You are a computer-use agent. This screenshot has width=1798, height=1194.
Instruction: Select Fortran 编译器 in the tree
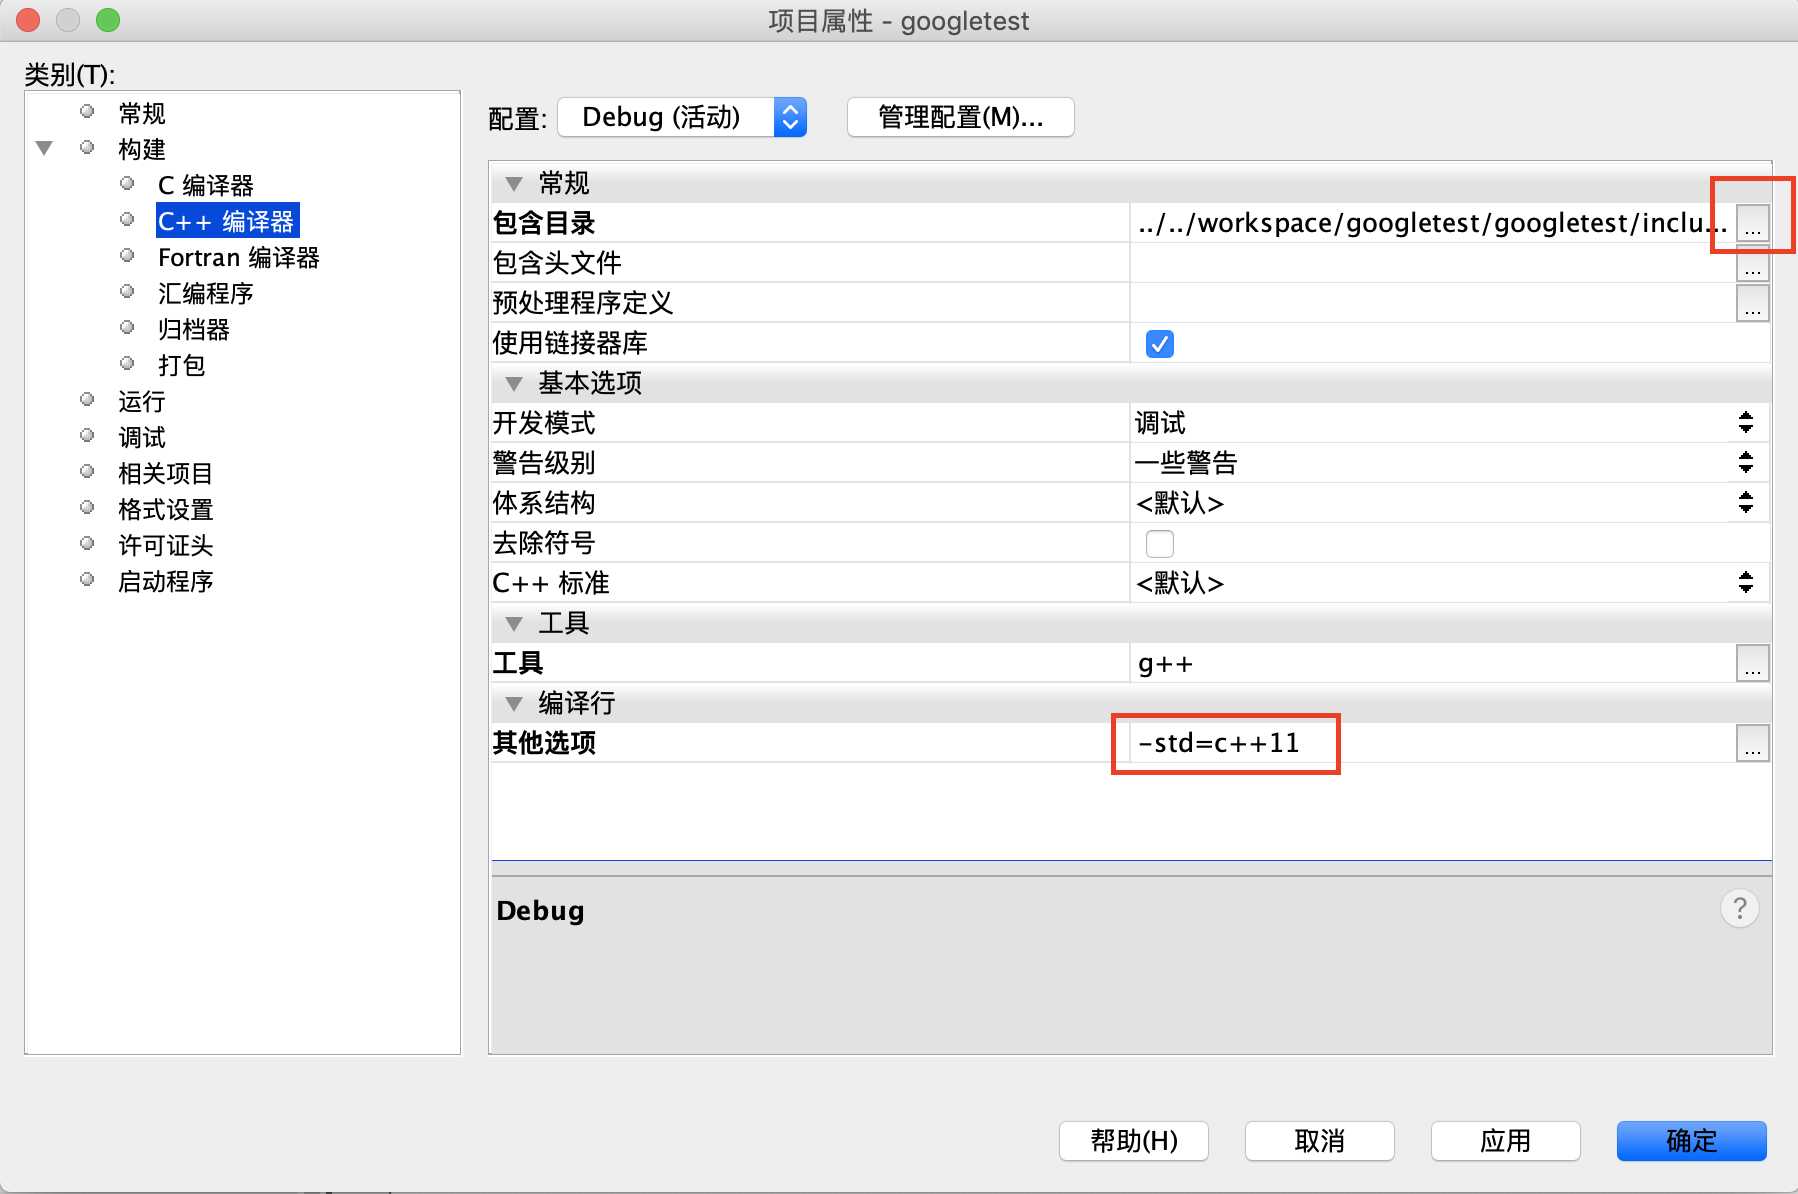point(239,257)
